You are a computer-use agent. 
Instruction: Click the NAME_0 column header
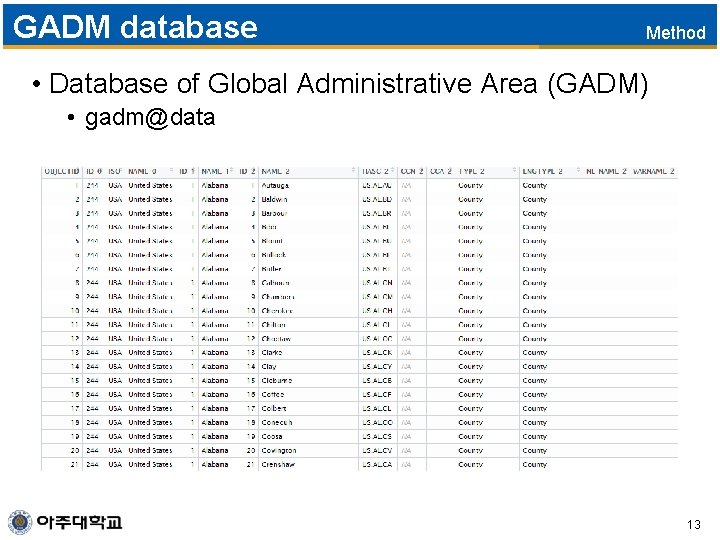point(142,171)
